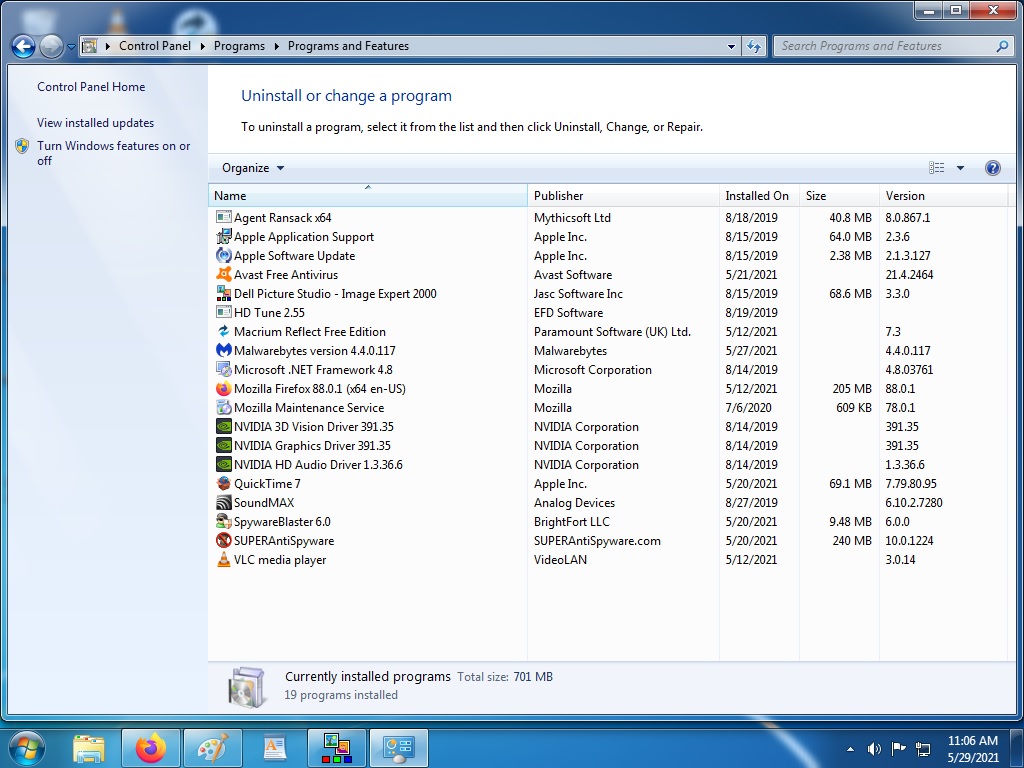Open the Organize dropdown menu
Viewport: 1024px width, 768px height.
pos(253,168)
